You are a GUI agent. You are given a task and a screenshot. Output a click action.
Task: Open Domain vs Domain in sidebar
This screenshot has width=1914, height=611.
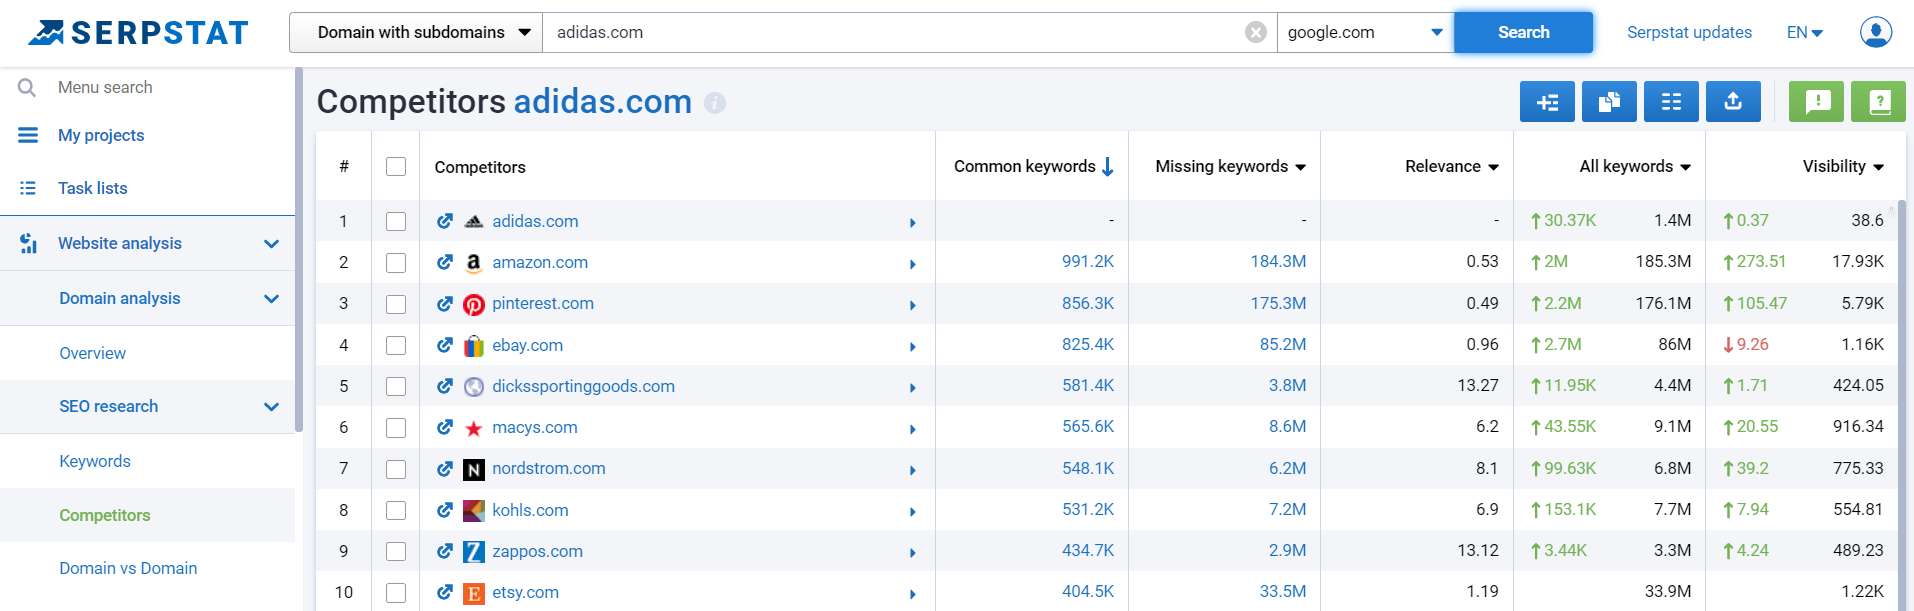point(128,568)
